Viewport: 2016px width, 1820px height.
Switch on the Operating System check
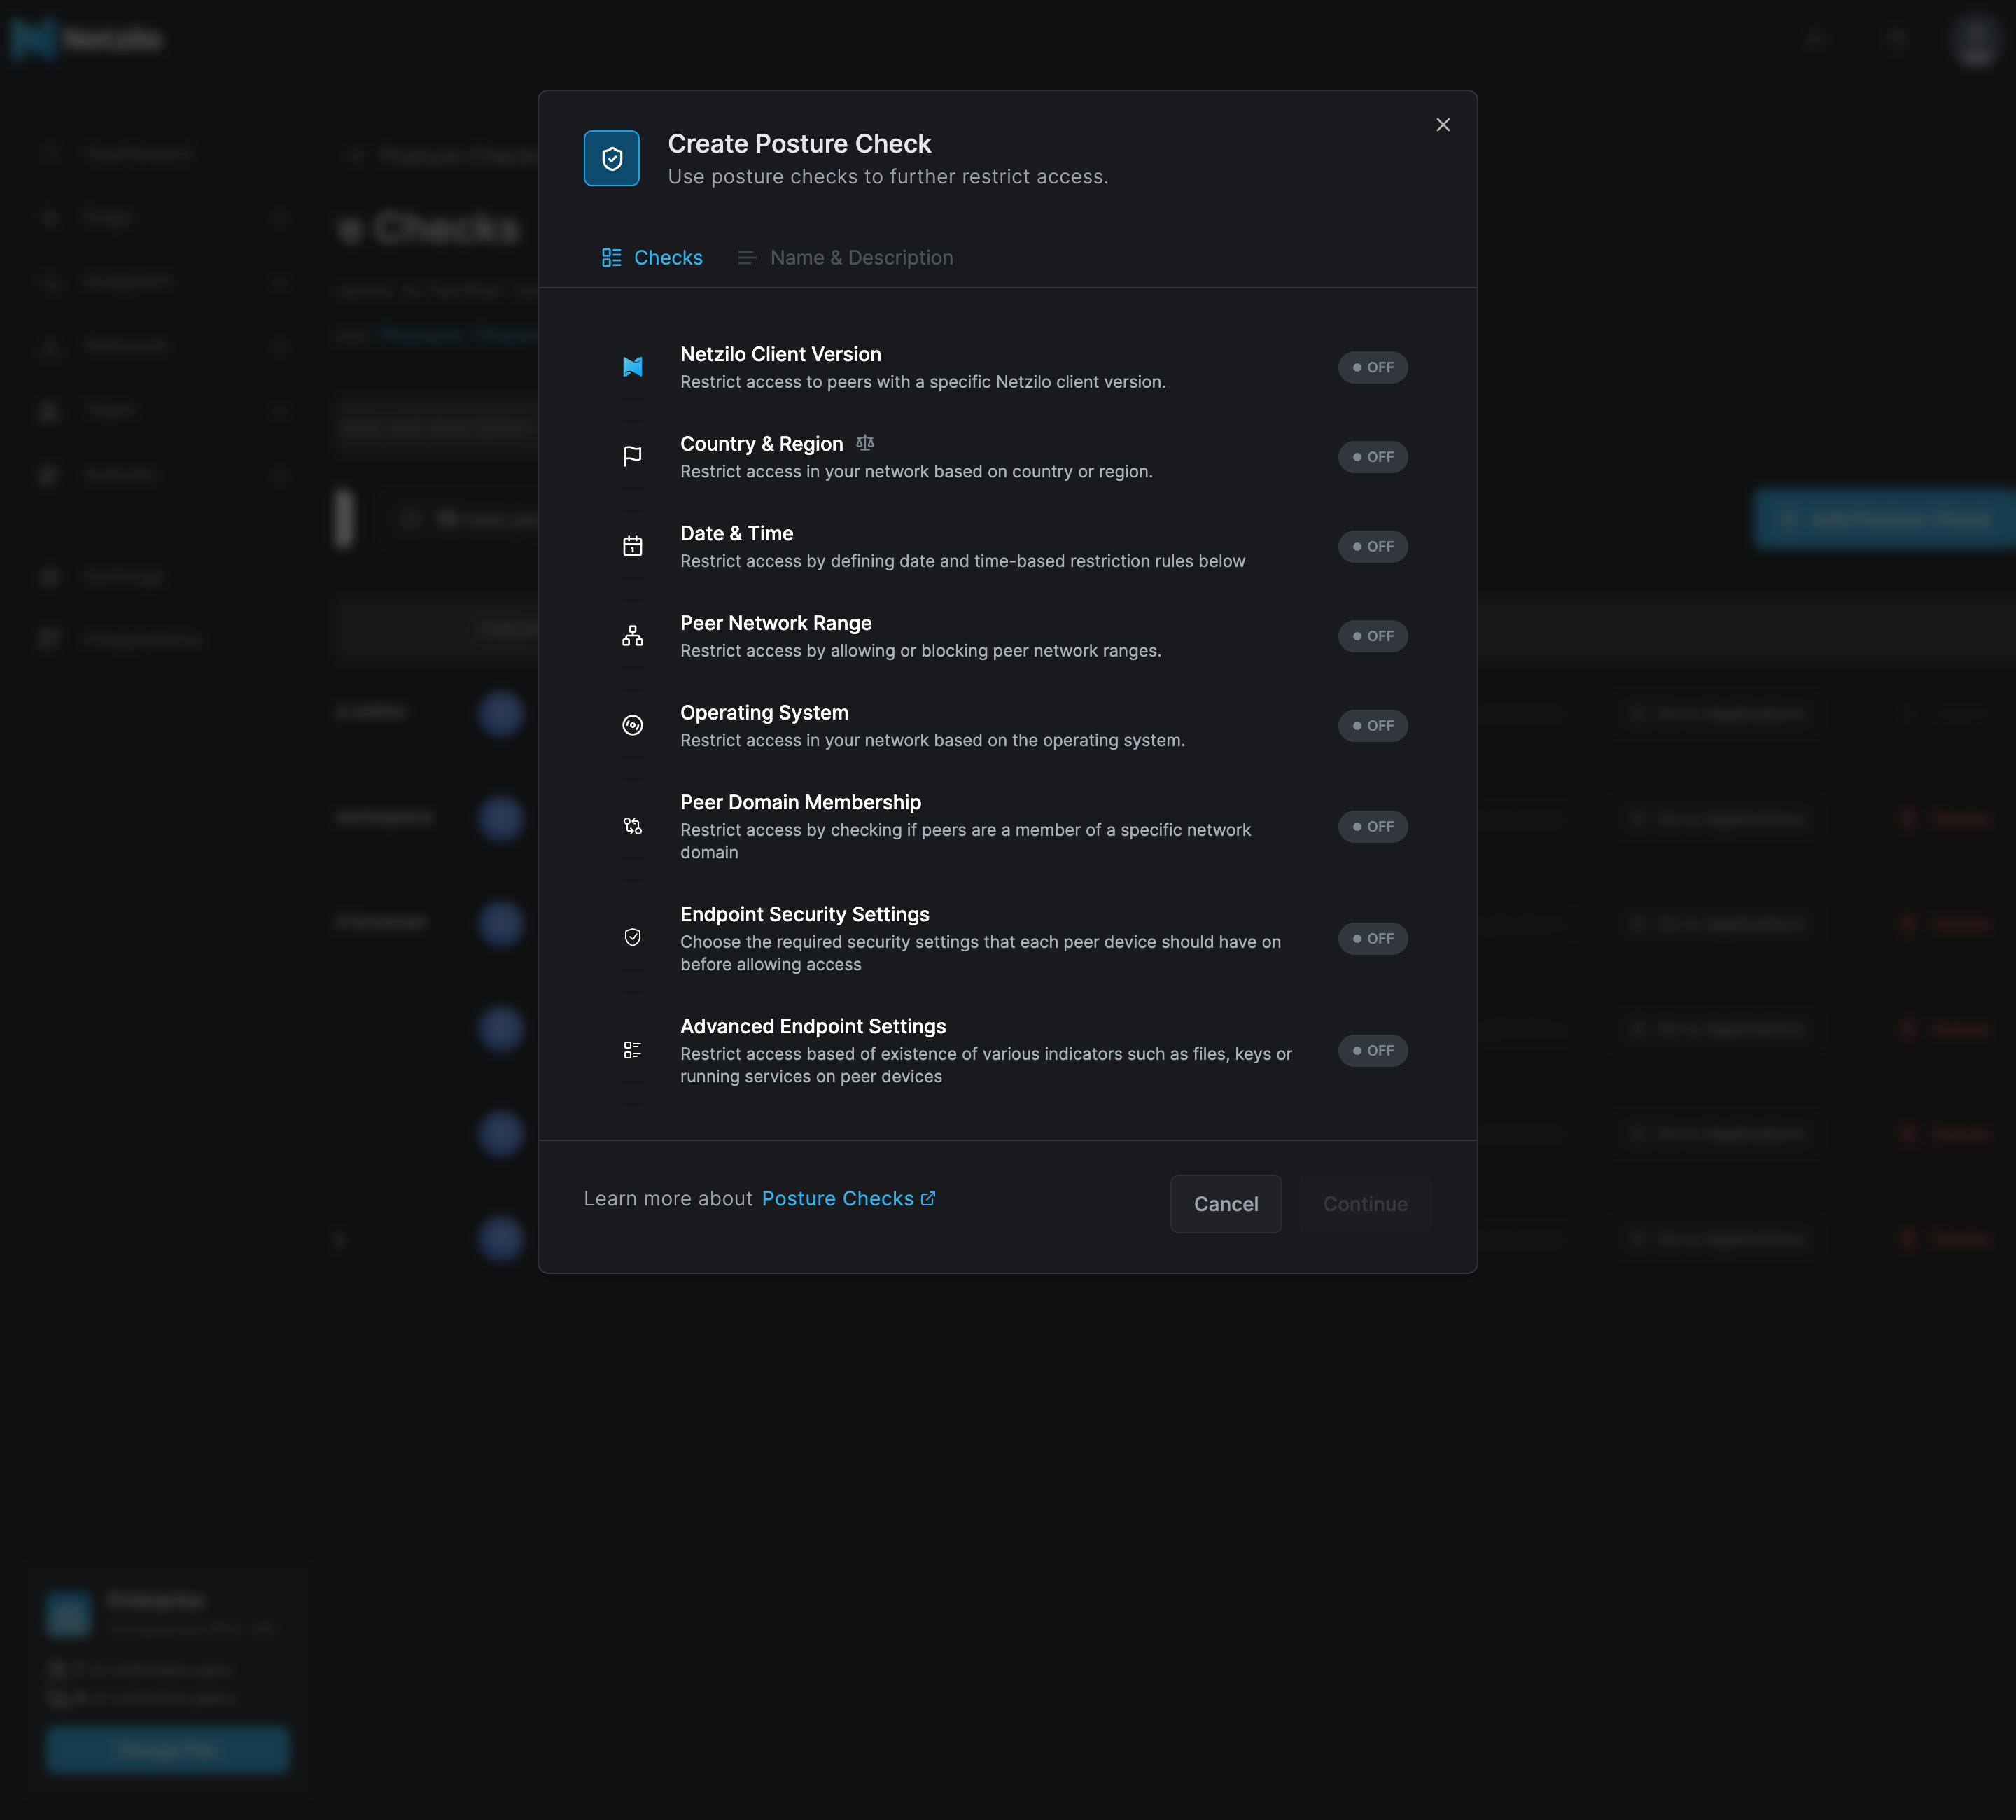(x=1373, y=726)
